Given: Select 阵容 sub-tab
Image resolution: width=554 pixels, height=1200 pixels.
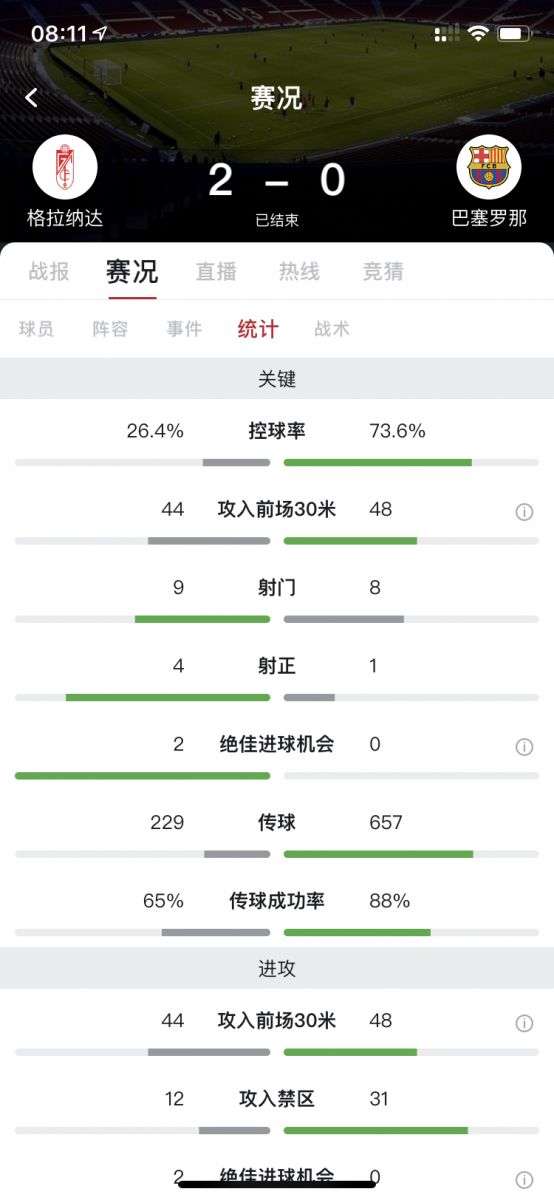Looking at the screenshot, I should tap(110, 329).
